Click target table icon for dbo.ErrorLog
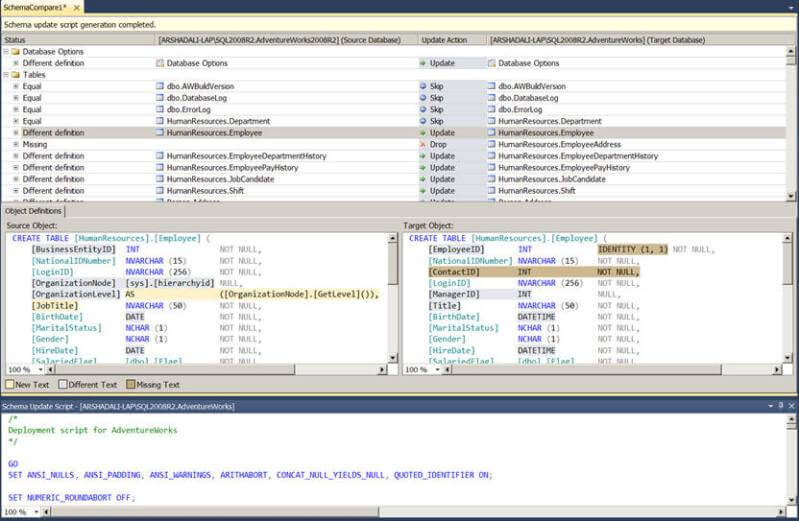 click(492, 109)
